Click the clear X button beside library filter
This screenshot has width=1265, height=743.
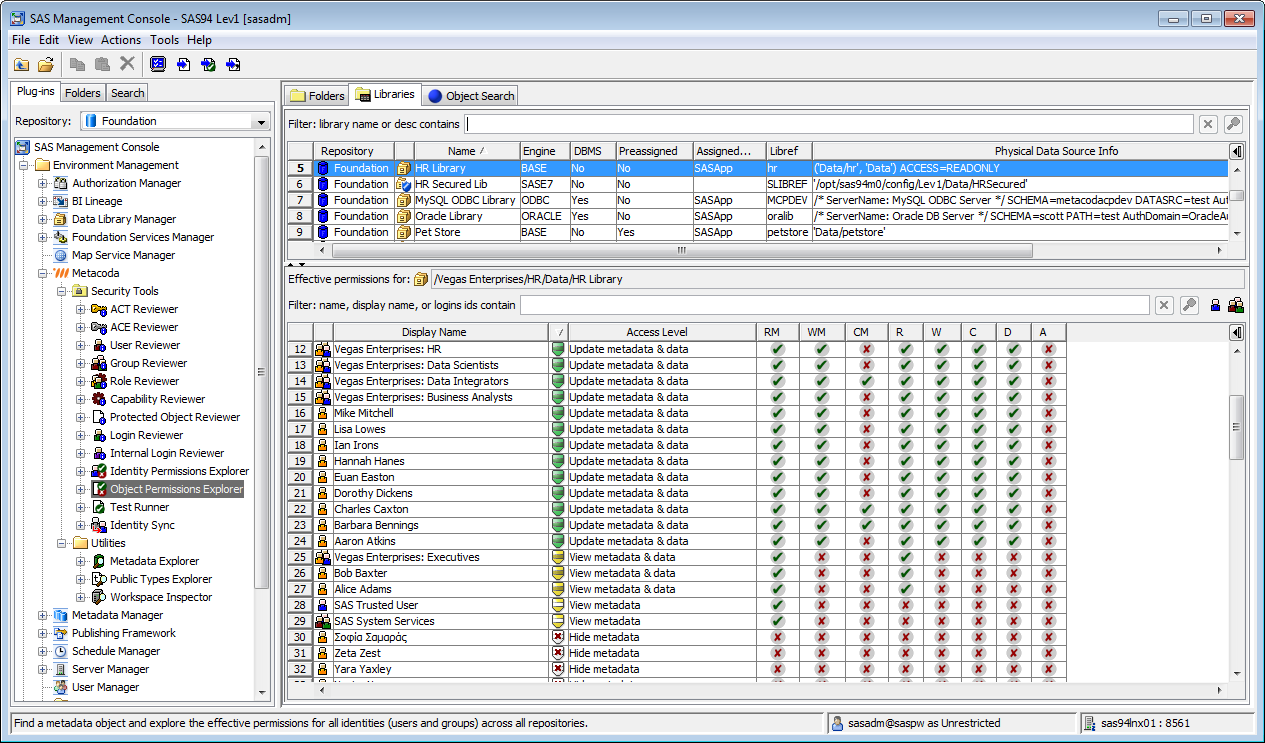(x=1208, y=124)
